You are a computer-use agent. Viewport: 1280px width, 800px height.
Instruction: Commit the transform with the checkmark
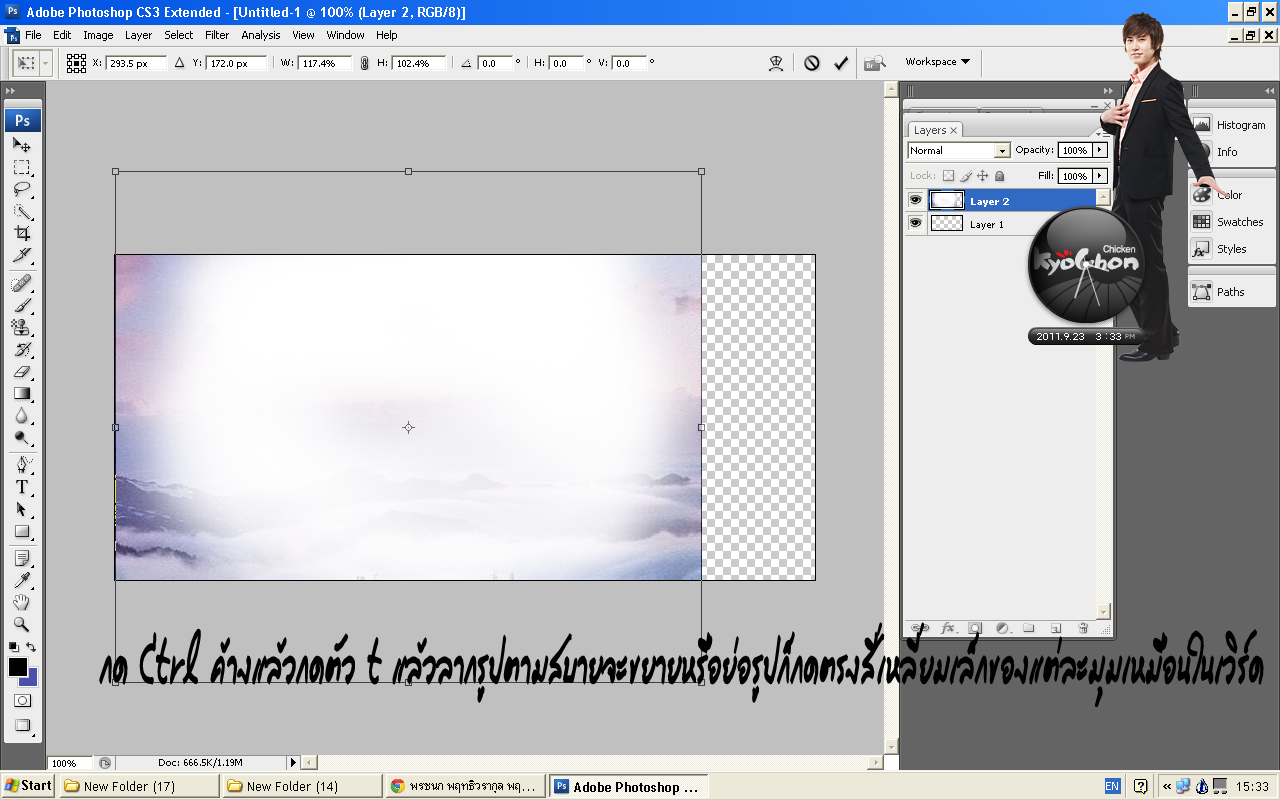(x=841, y=62)
